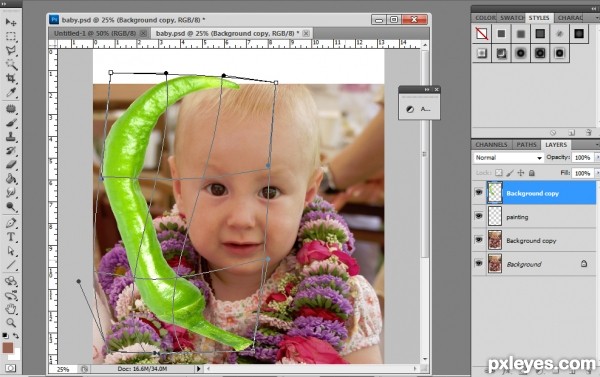Open the blend mode Normal dropdown

[509, 158]
